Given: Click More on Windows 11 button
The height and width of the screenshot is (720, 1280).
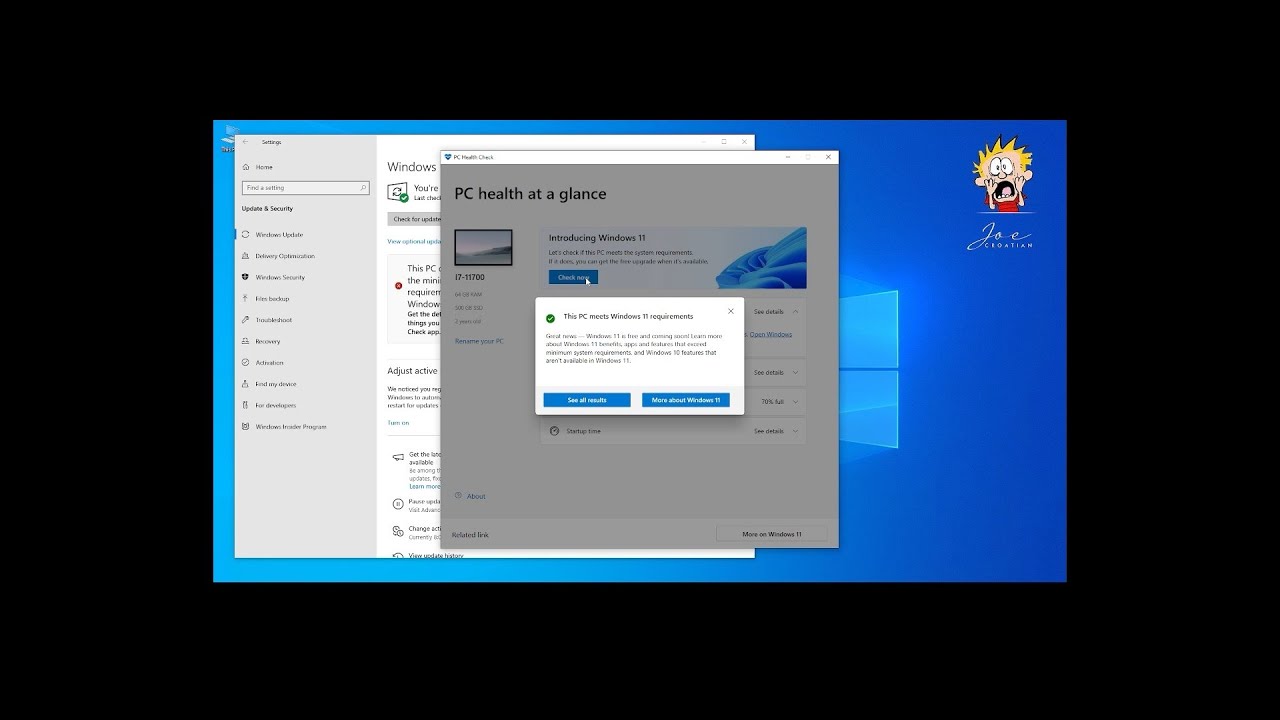Looking at the screenshot, I should [772, 534].
